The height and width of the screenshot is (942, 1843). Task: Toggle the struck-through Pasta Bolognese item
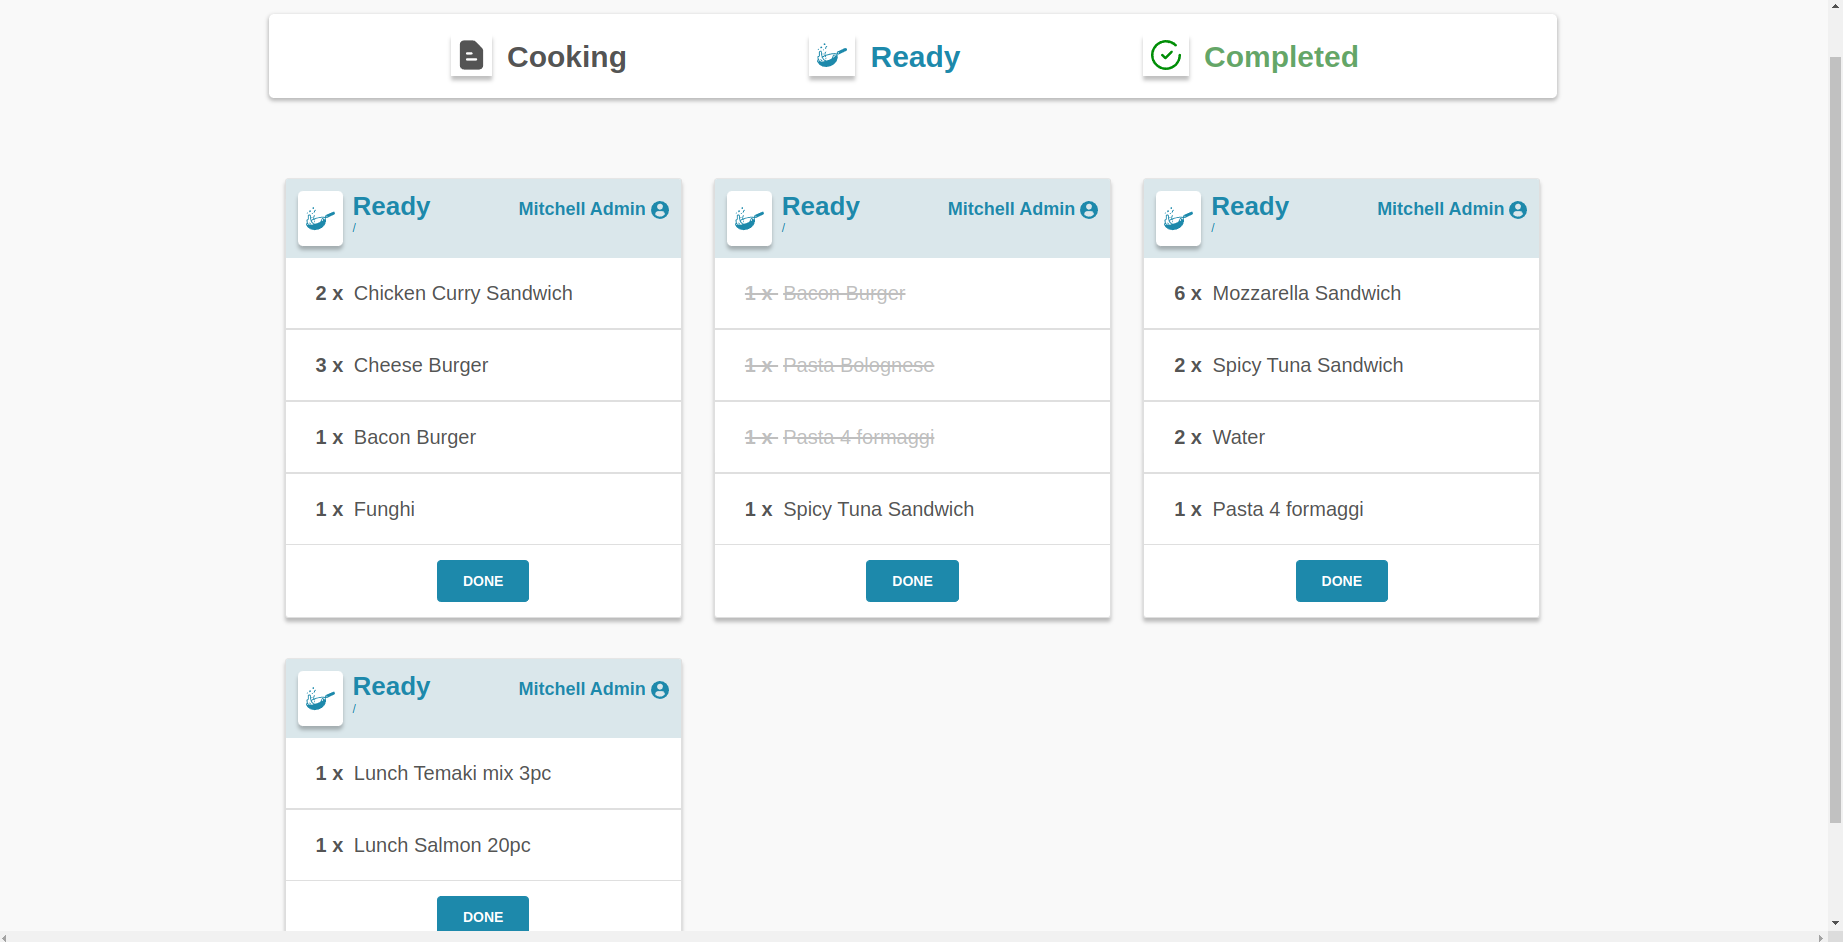tap(912, 365)
